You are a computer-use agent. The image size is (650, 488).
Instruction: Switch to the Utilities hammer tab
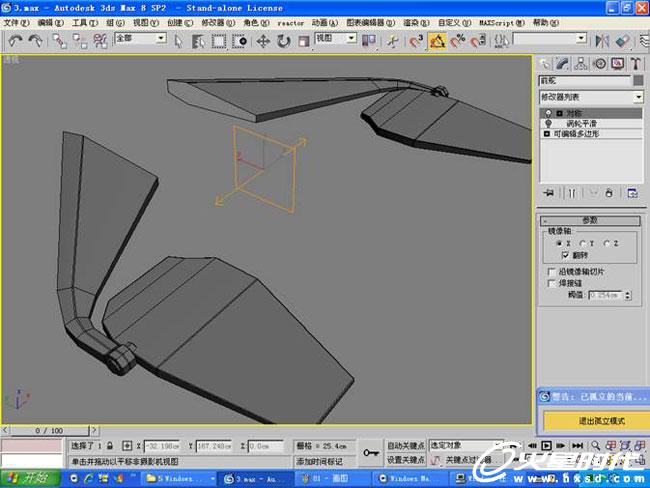(x=636, y=63)
